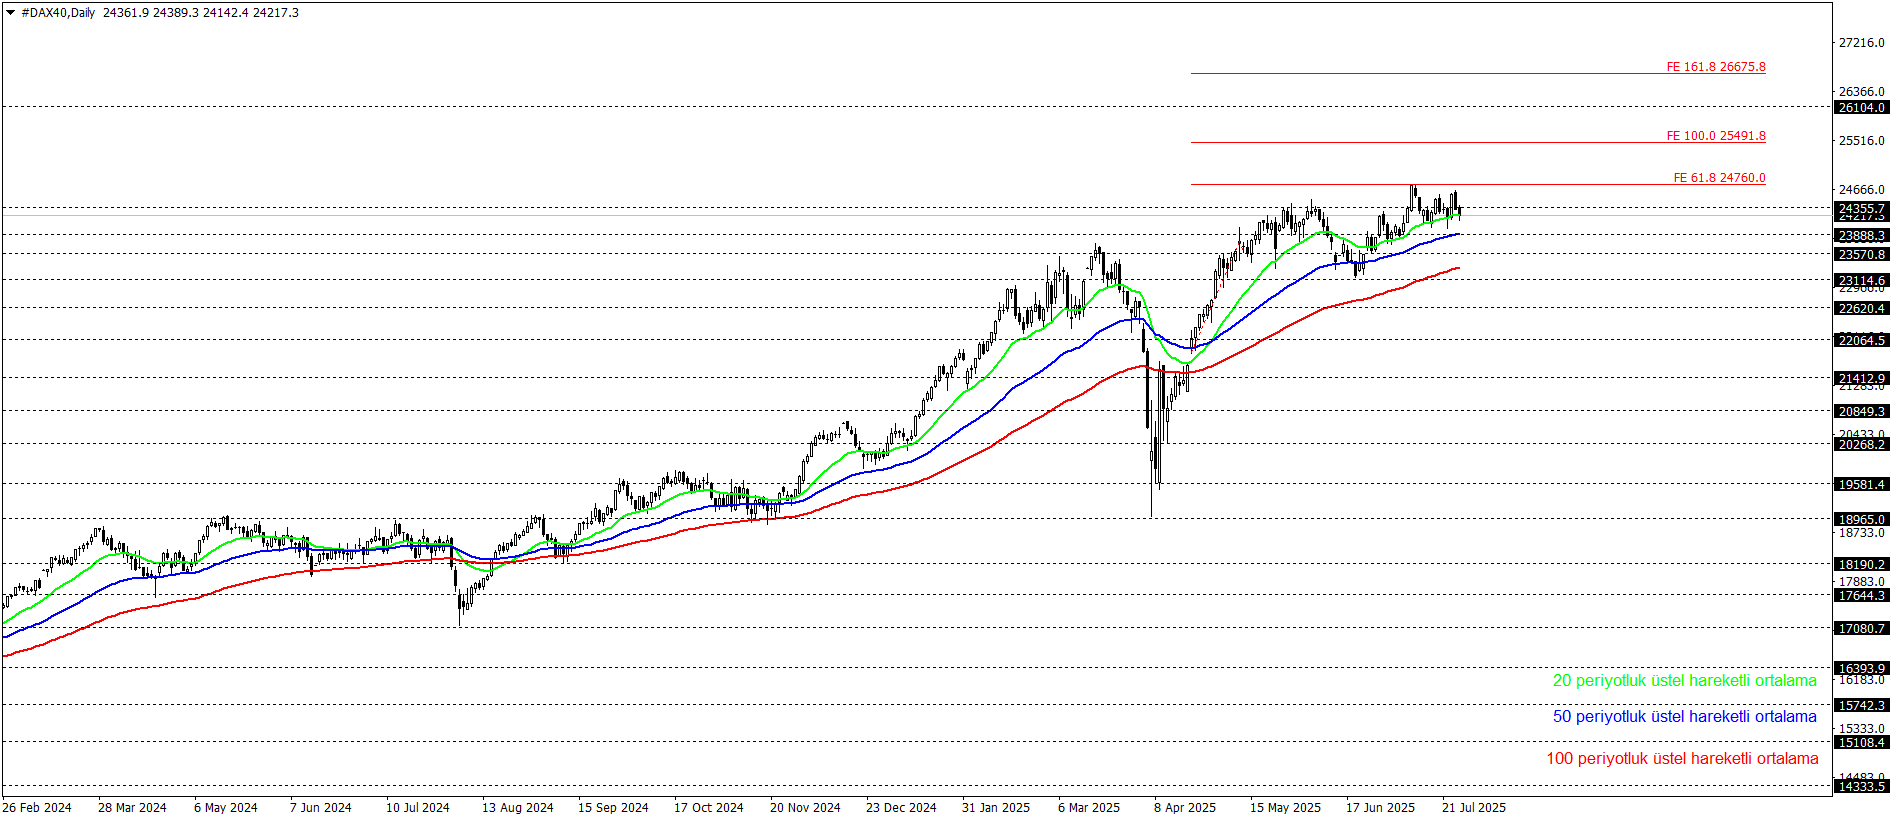Screen dimensions: 1896x820
Task: Click the 25516.0 price scale value
Action: 1861,141
